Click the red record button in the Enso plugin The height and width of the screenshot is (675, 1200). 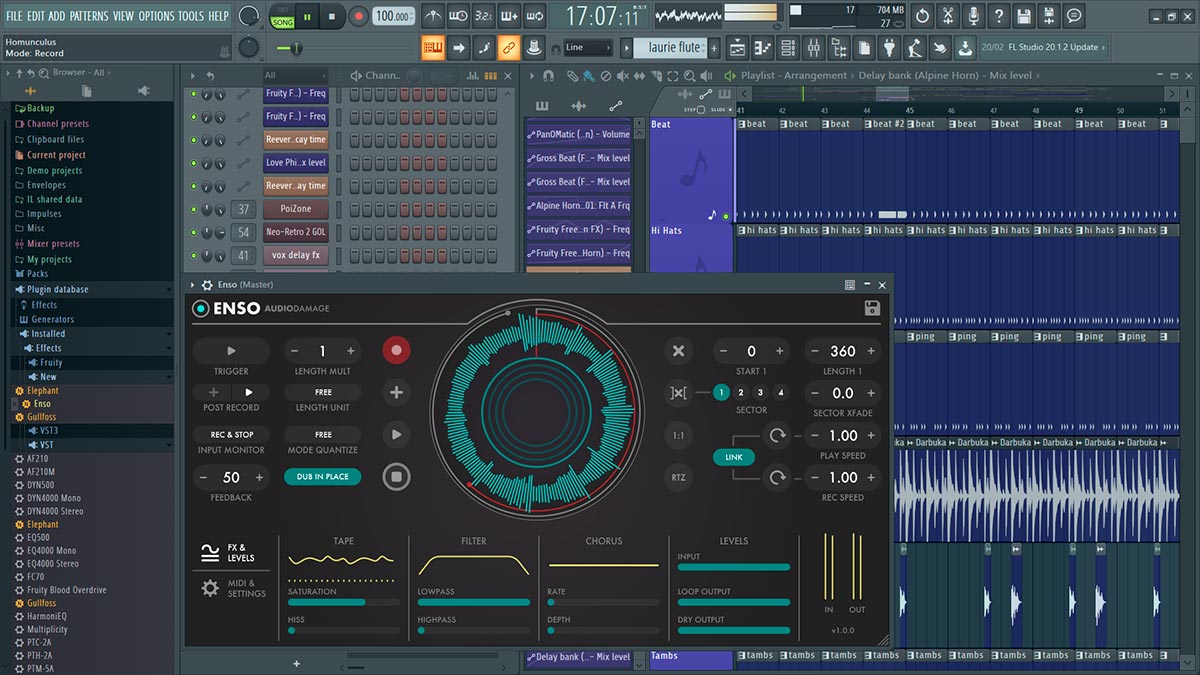(x=397, y=351)
